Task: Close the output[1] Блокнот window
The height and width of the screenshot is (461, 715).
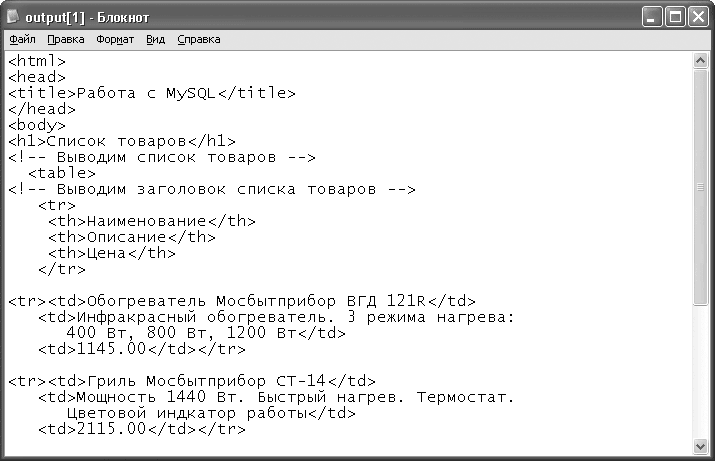Action: [x=698, y=17]
